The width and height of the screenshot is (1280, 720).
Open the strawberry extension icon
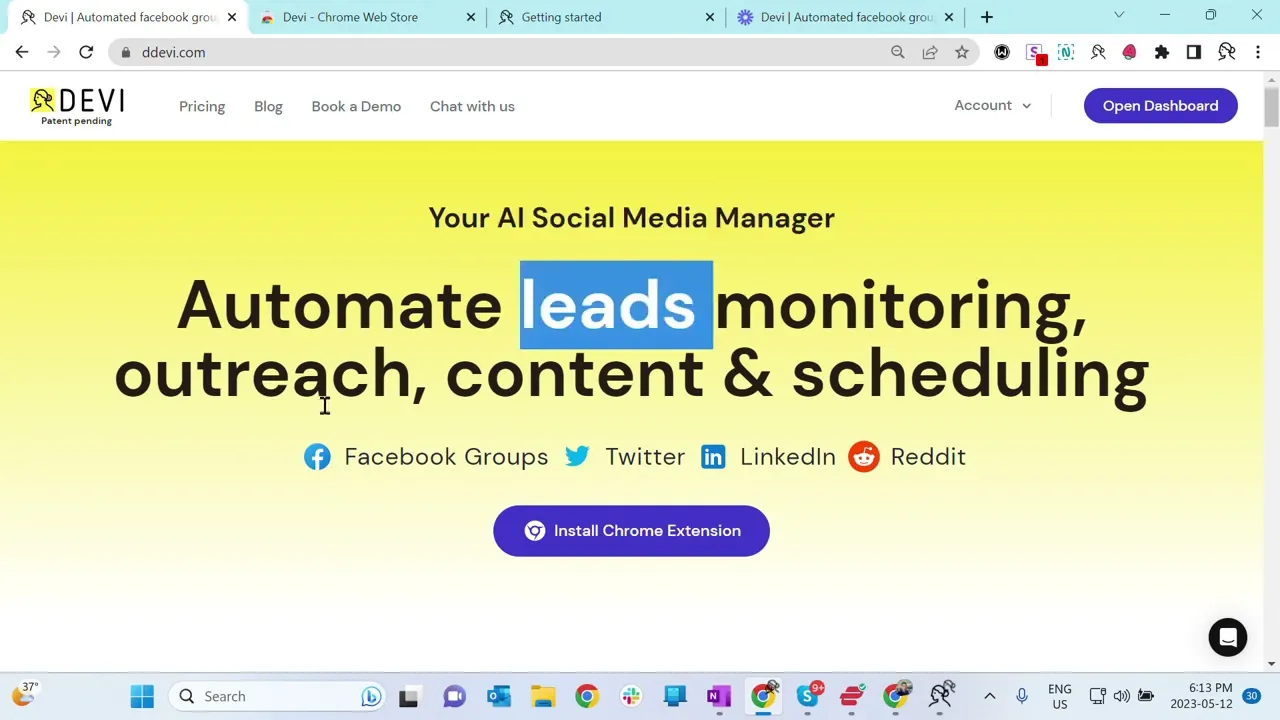tap(1130, 52)
